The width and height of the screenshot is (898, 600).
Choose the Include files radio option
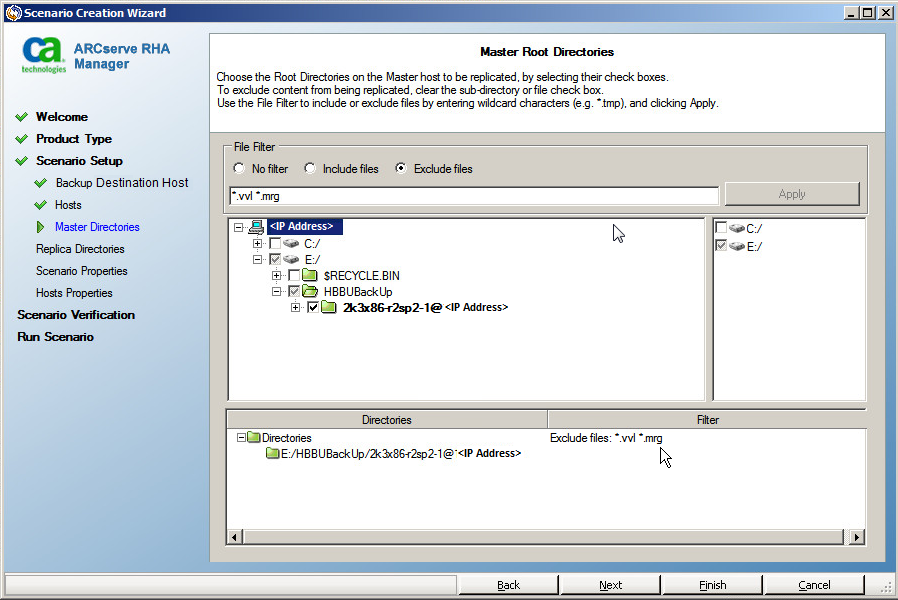point(310,169)
